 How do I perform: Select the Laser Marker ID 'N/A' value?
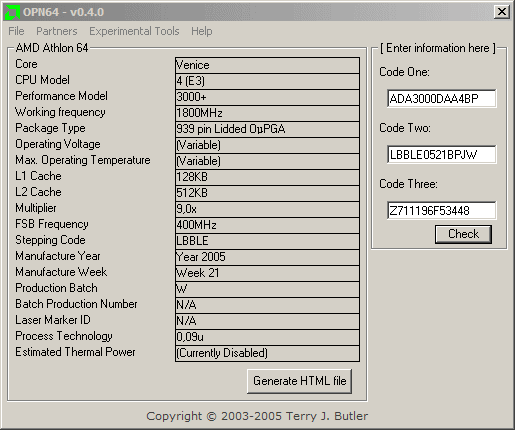point(267,321)
